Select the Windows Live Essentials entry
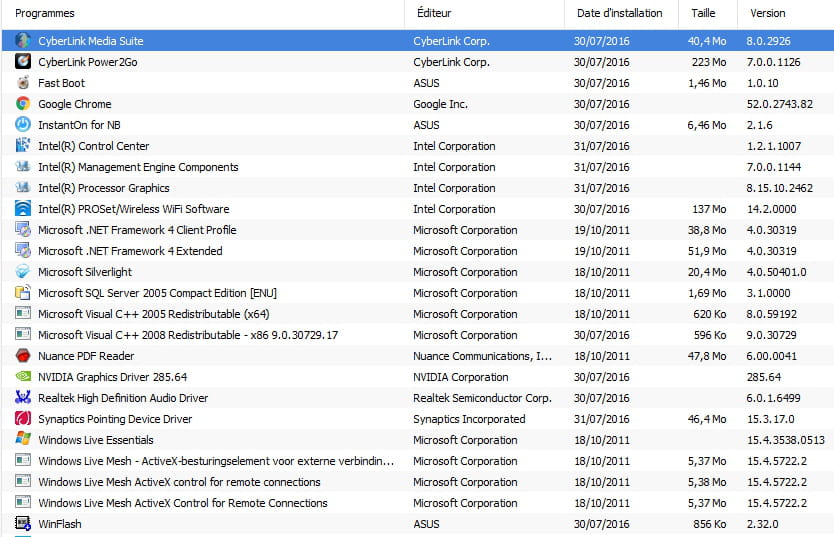Screen dimensions: 834x537 click(x=96, y=440)
